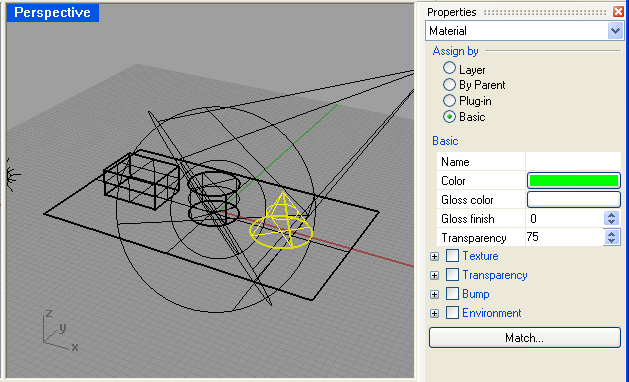Viewport: 629px width, 382px height.
Task: Expand the Texture section
Action: pos(434,256)
